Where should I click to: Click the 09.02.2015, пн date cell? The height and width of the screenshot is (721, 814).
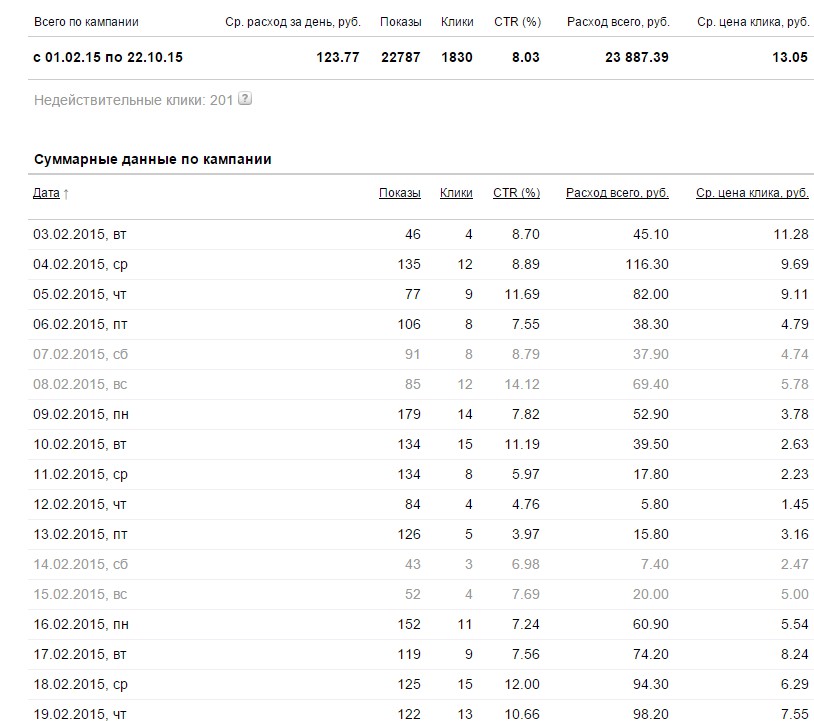pyautogui.click(x=81, y=416)
